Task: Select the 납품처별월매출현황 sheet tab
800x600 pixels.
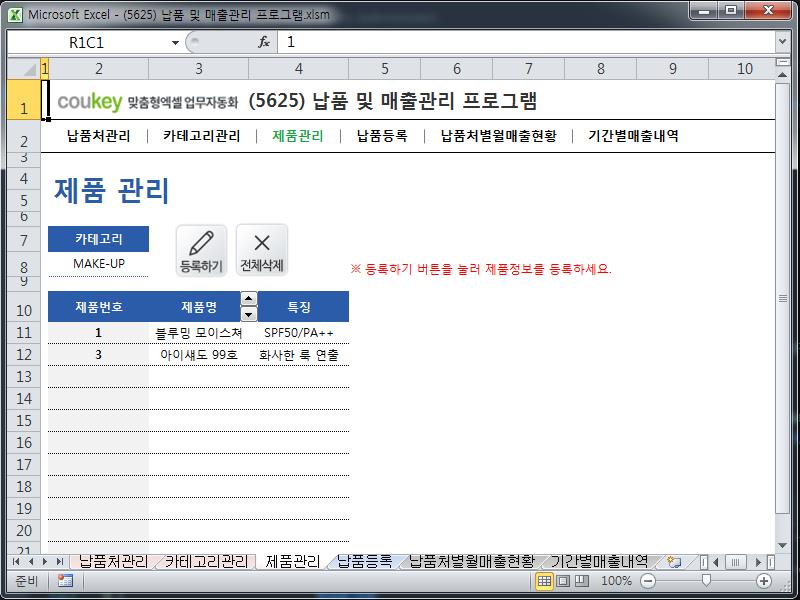Action: pos(472,562)
